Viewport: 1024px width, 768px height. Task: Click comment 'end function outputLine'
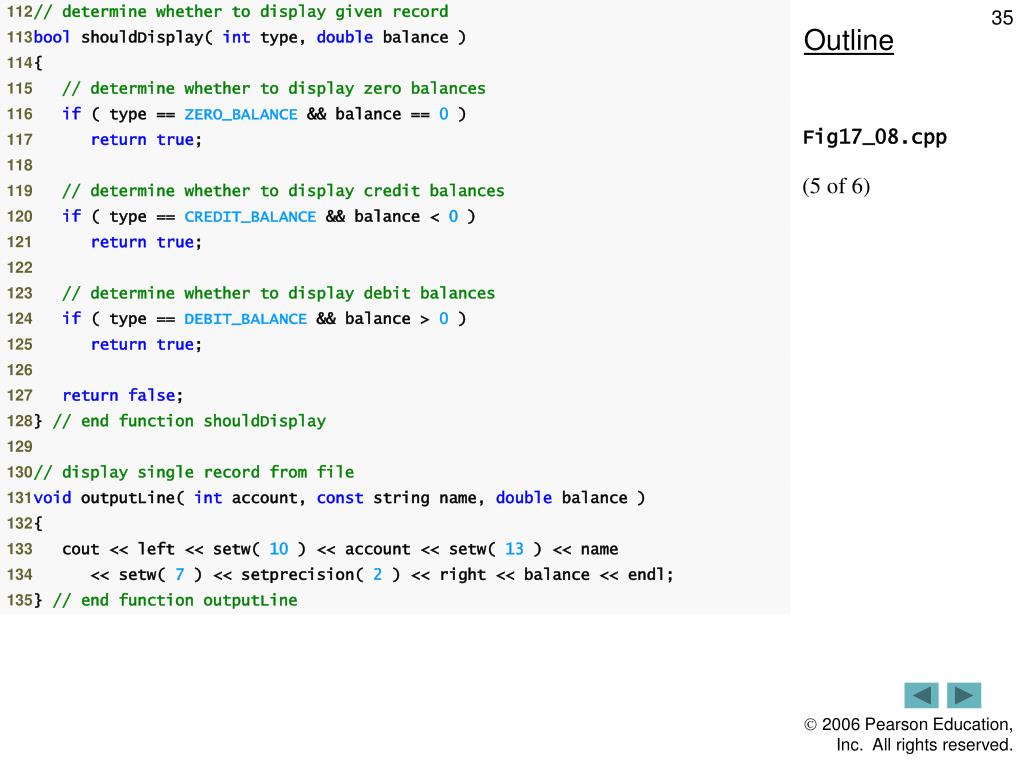click(x=175, y=600)
